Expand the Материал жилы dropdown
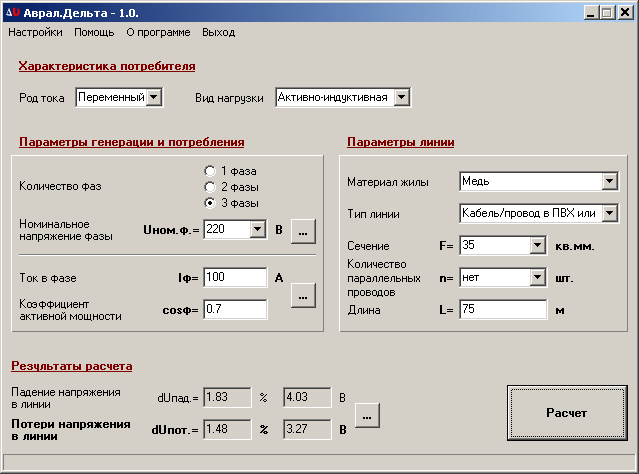This screenshot has height=474, width=639. tap(609, 181)
